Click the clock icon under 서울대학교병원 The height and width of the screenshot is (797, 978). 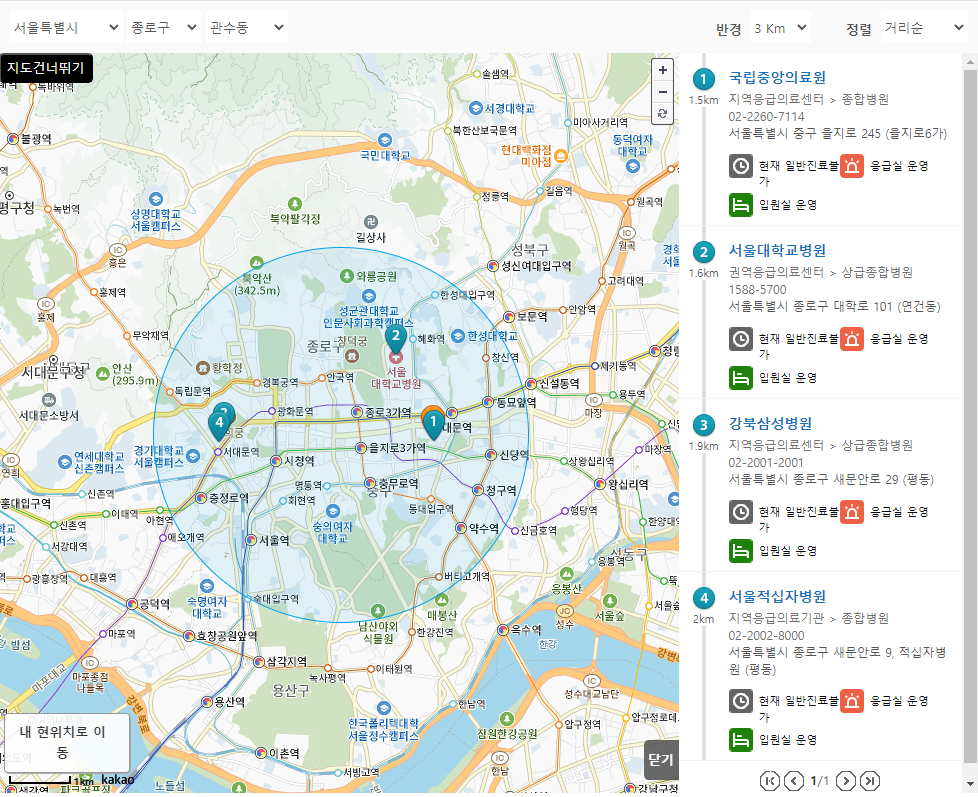click(x=740, y=339)
